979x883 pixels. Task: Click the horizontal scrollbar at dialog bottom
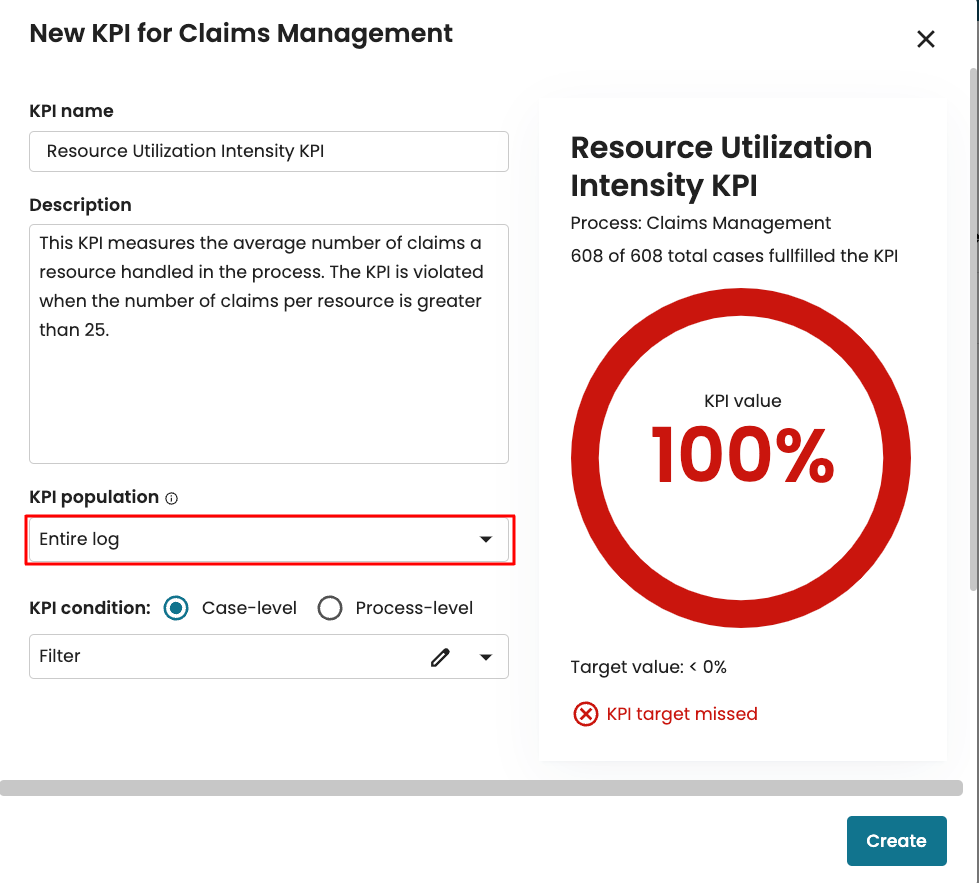coord(481,788)
